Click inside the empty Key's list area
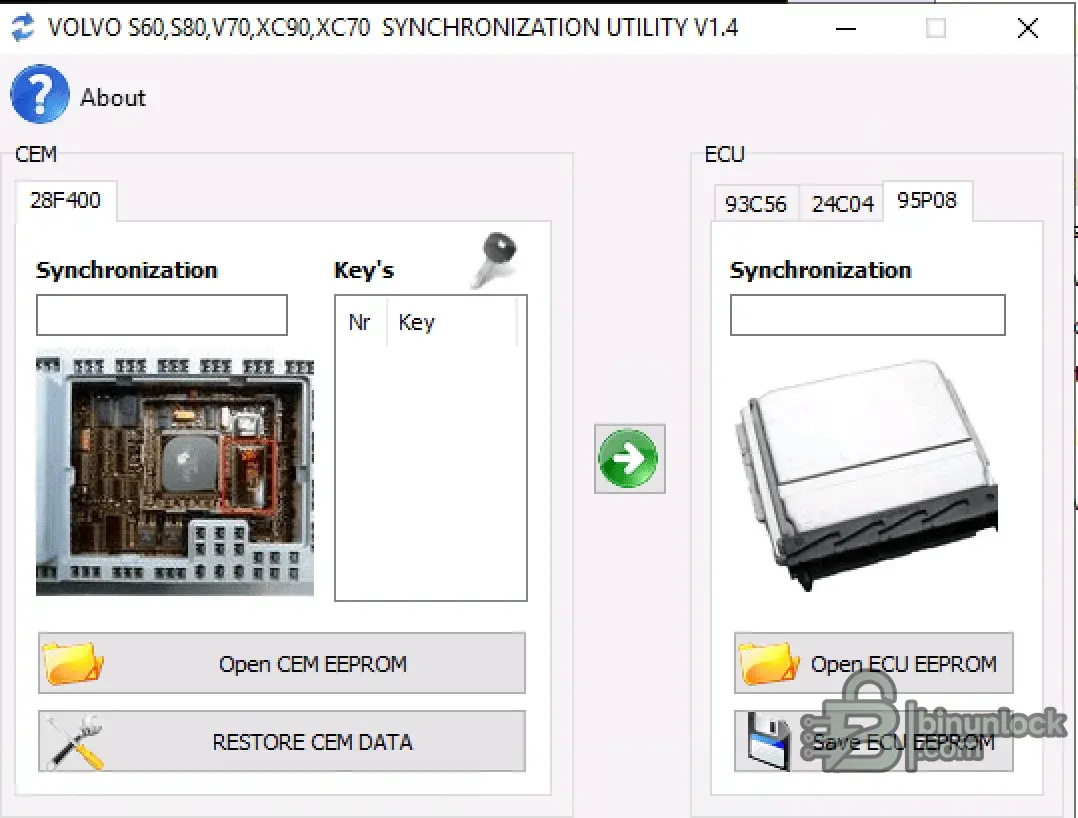Screen dimensions: 1078x818 point(430,474)
